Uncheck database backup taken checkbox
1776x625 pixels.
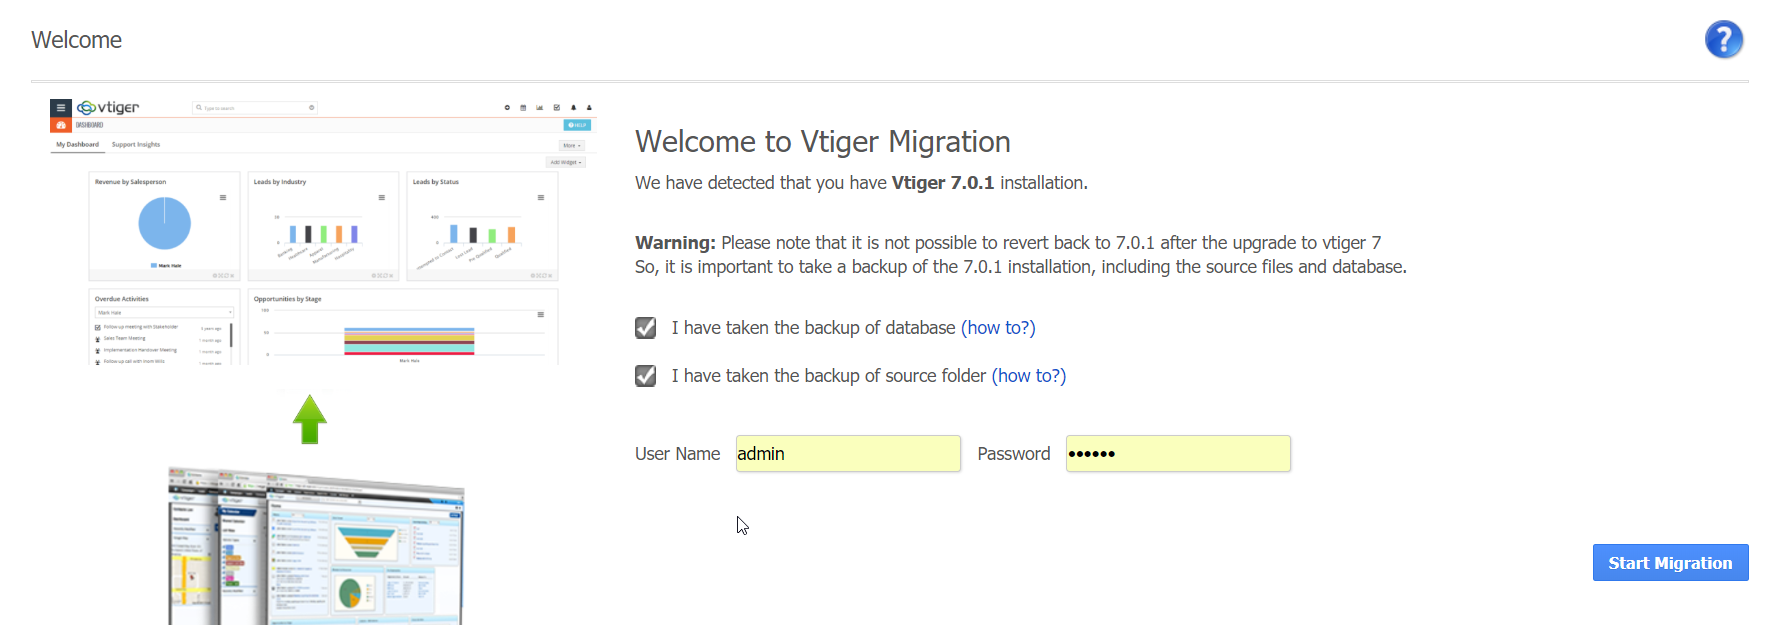pyautogui.click(x=646, y=328)
